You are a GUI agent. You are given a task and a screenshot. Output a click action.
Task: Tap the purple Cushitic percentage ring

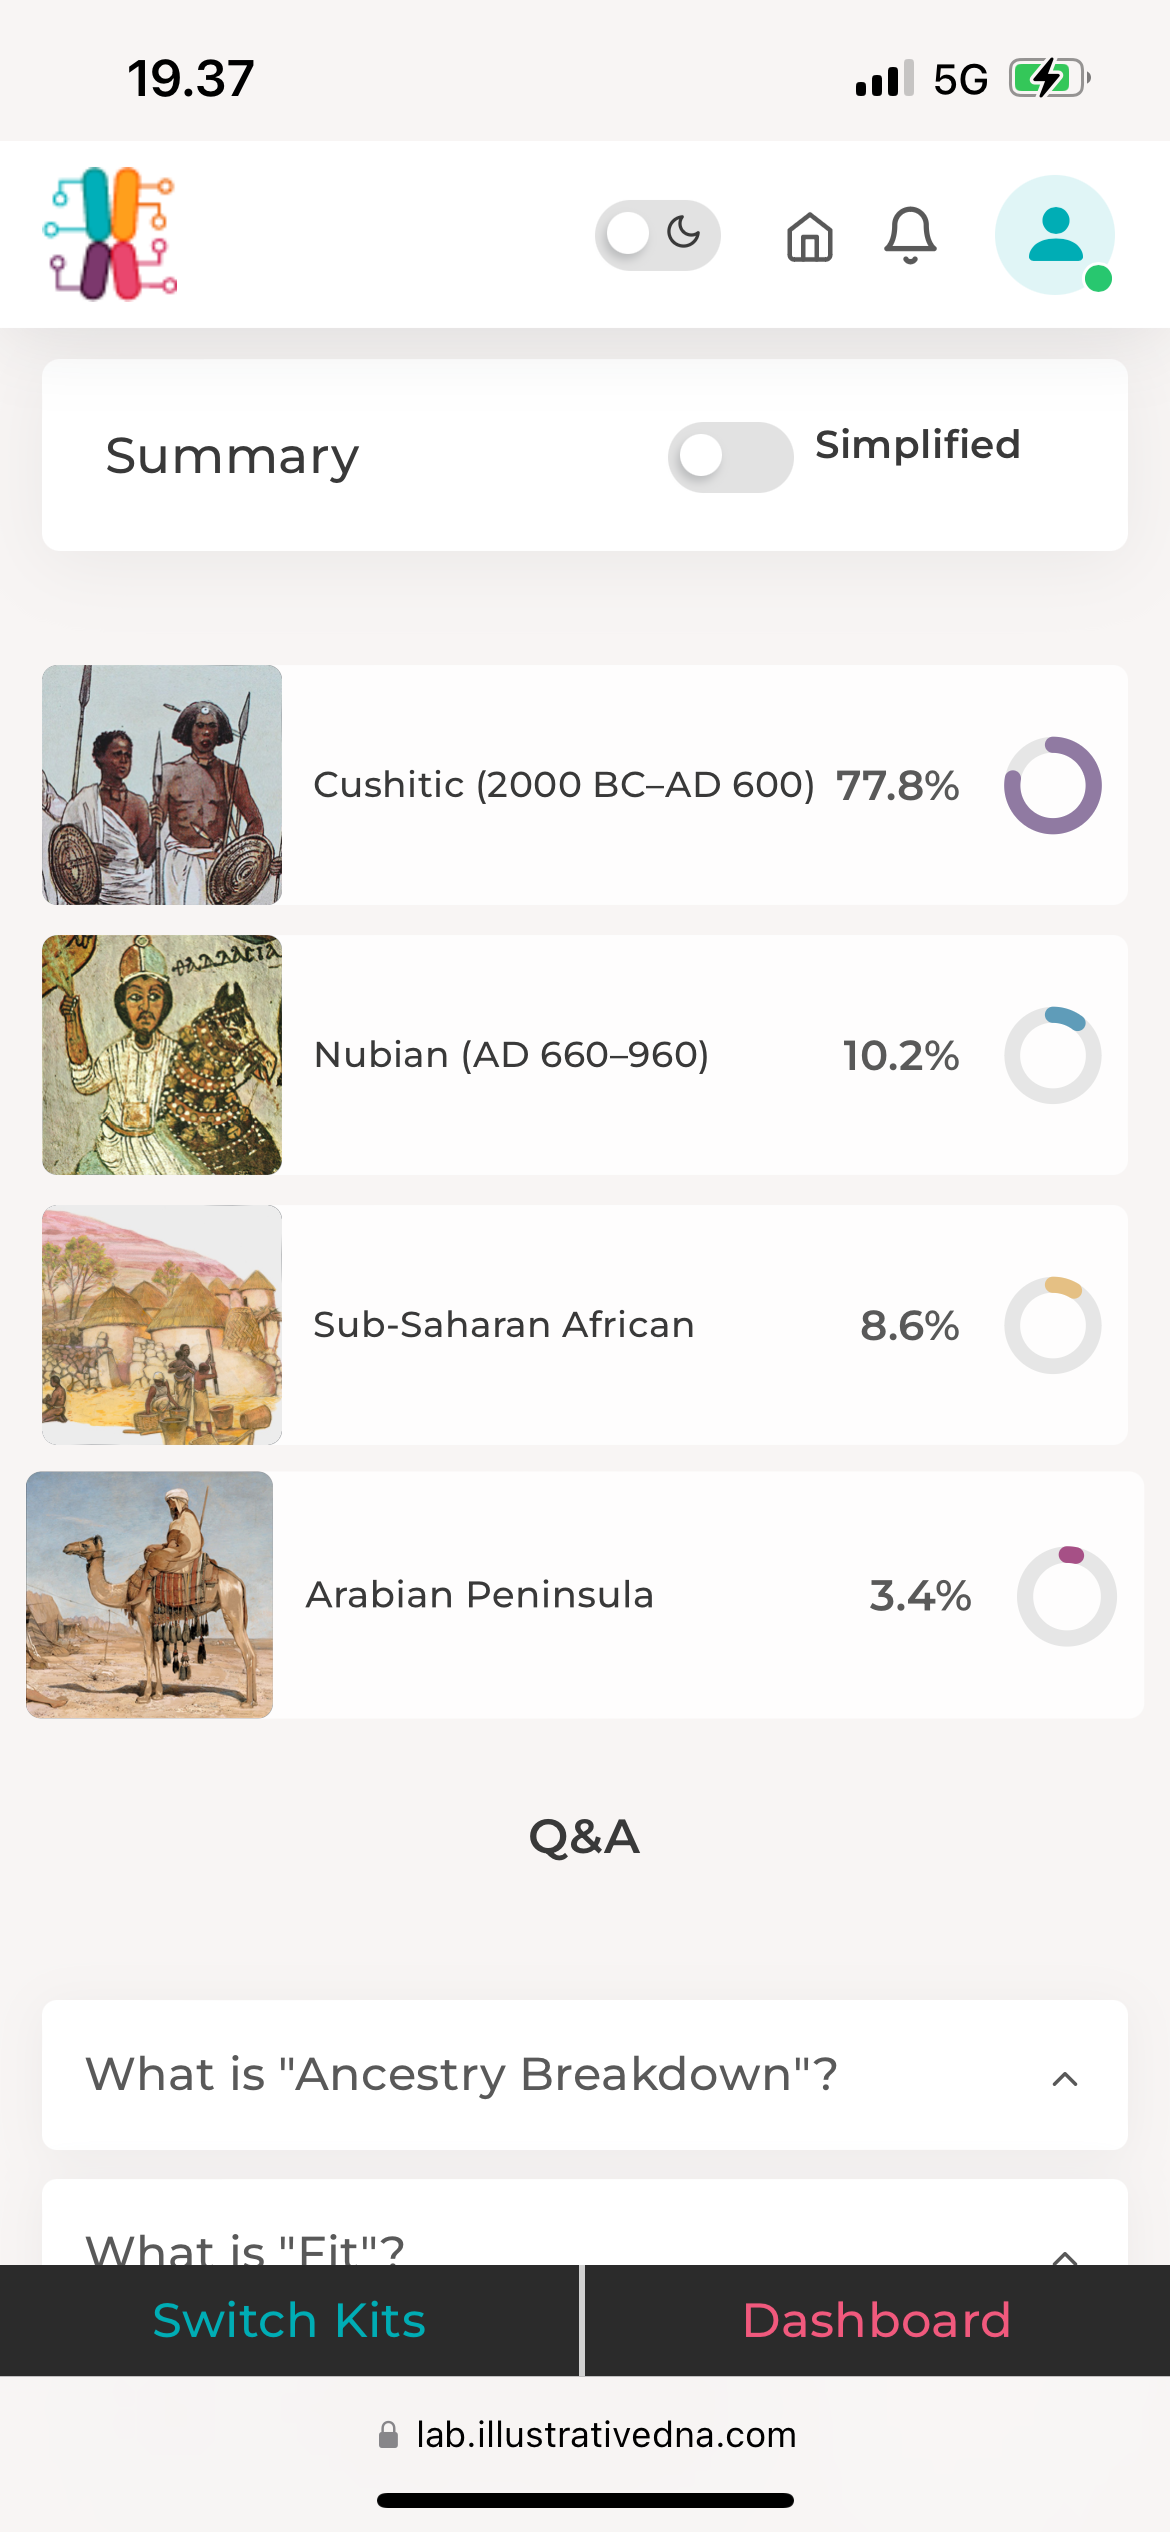click(1052, 785)
